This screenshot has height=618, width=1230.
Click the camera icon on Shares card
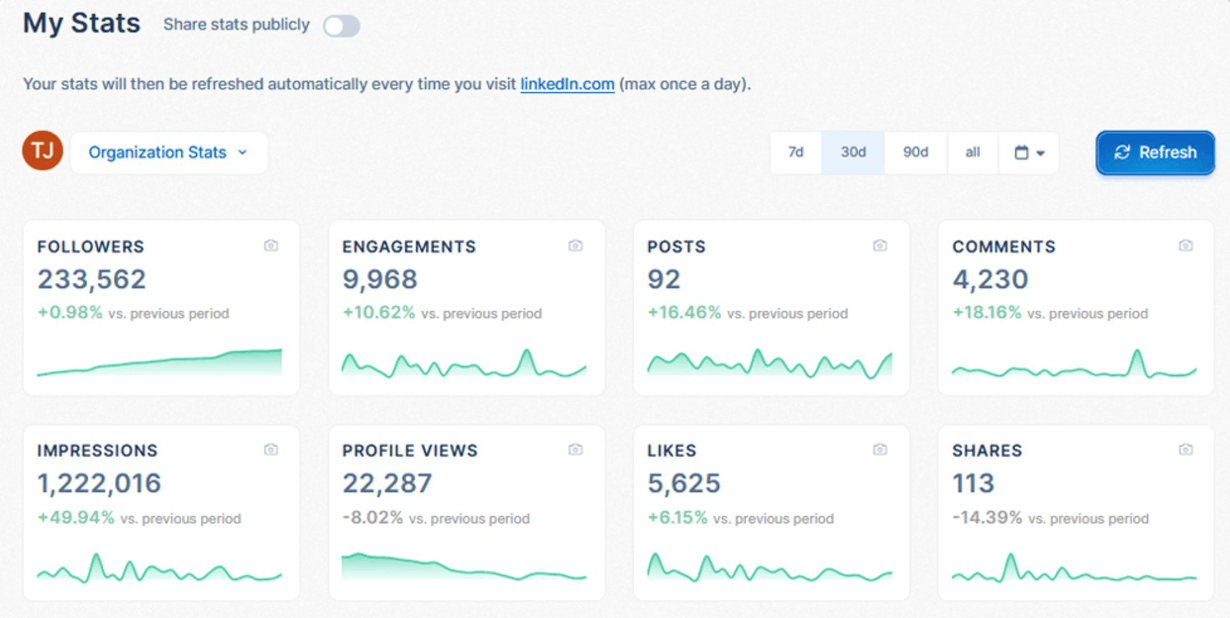[1185, 450]
